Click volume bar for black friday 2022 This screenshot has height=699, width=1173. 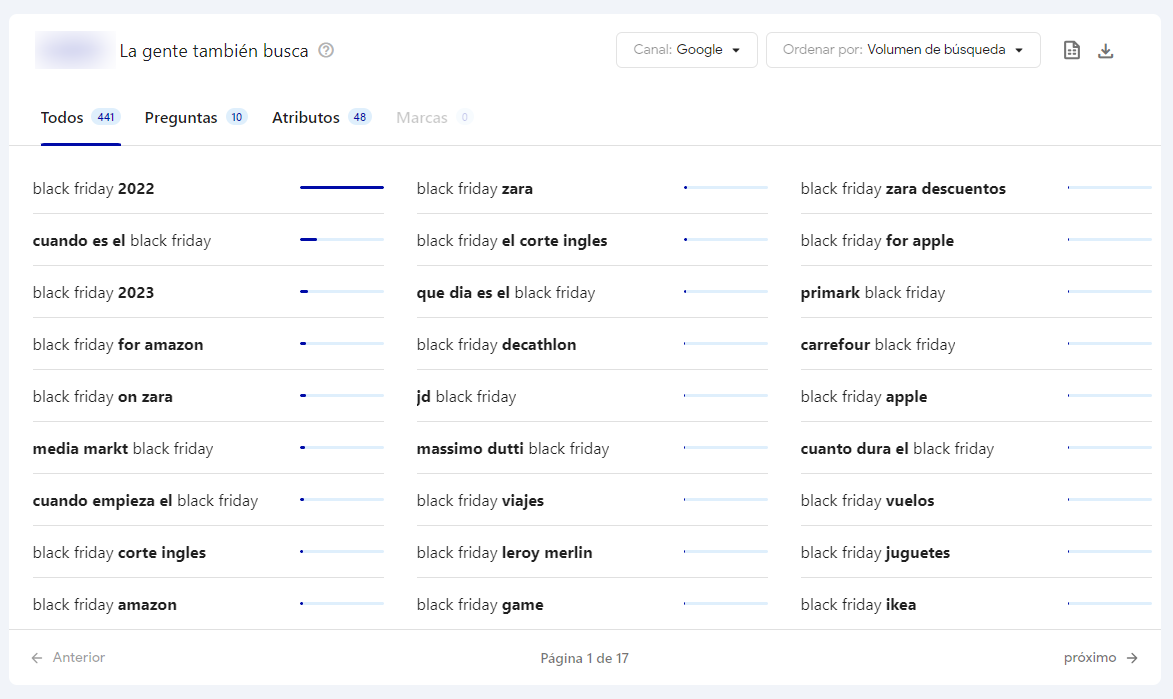(342, 187)
